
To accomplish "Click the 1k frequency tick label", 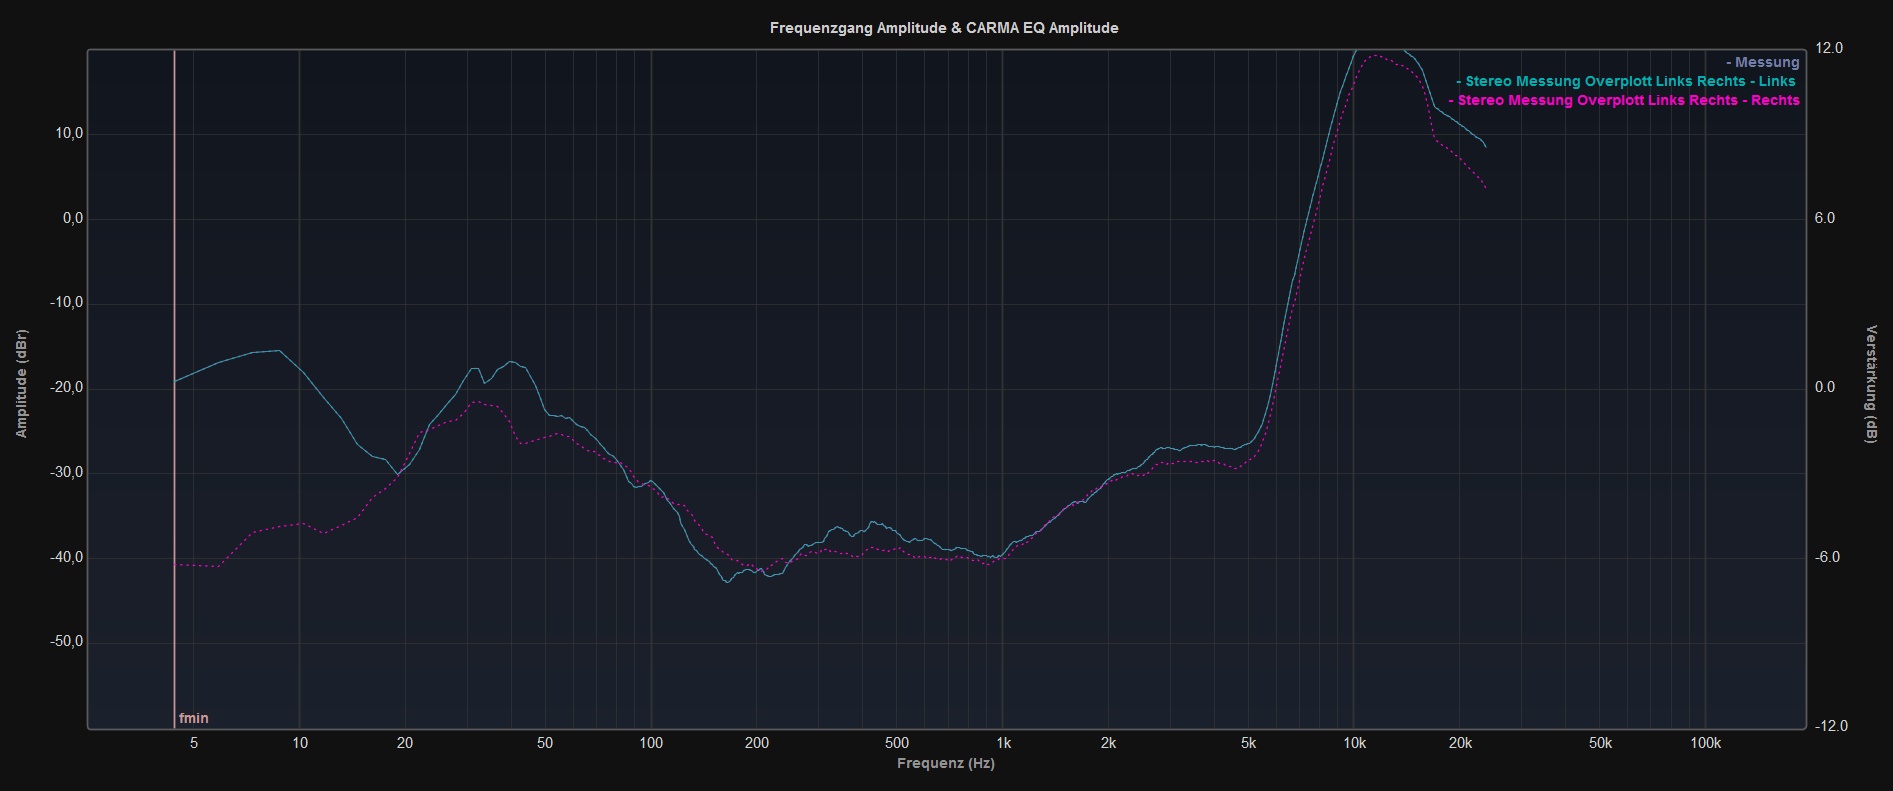I will point(1003,743).
